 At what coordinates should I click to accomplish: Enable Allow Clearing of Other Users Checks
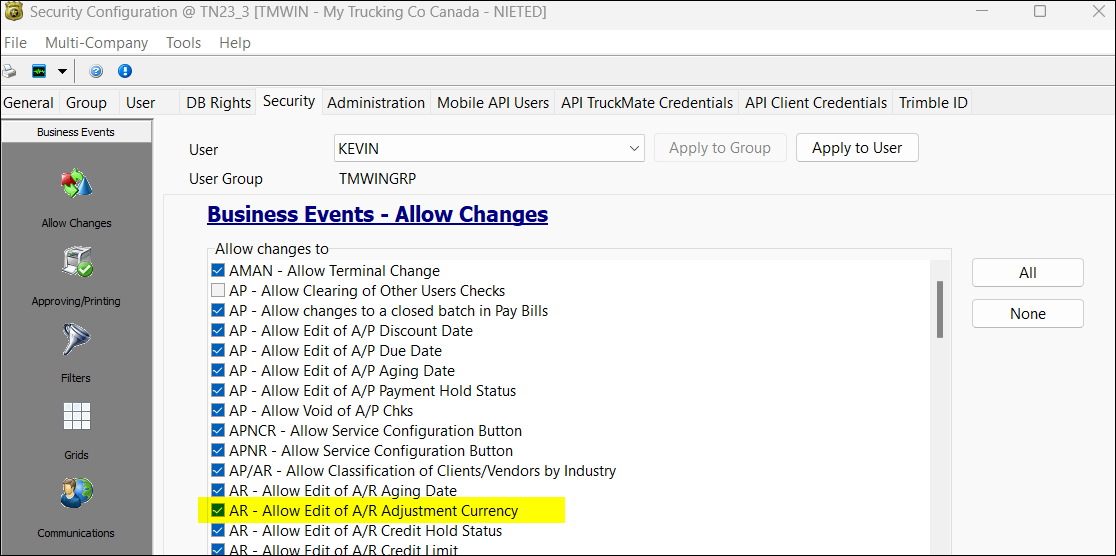coord(218,291)
